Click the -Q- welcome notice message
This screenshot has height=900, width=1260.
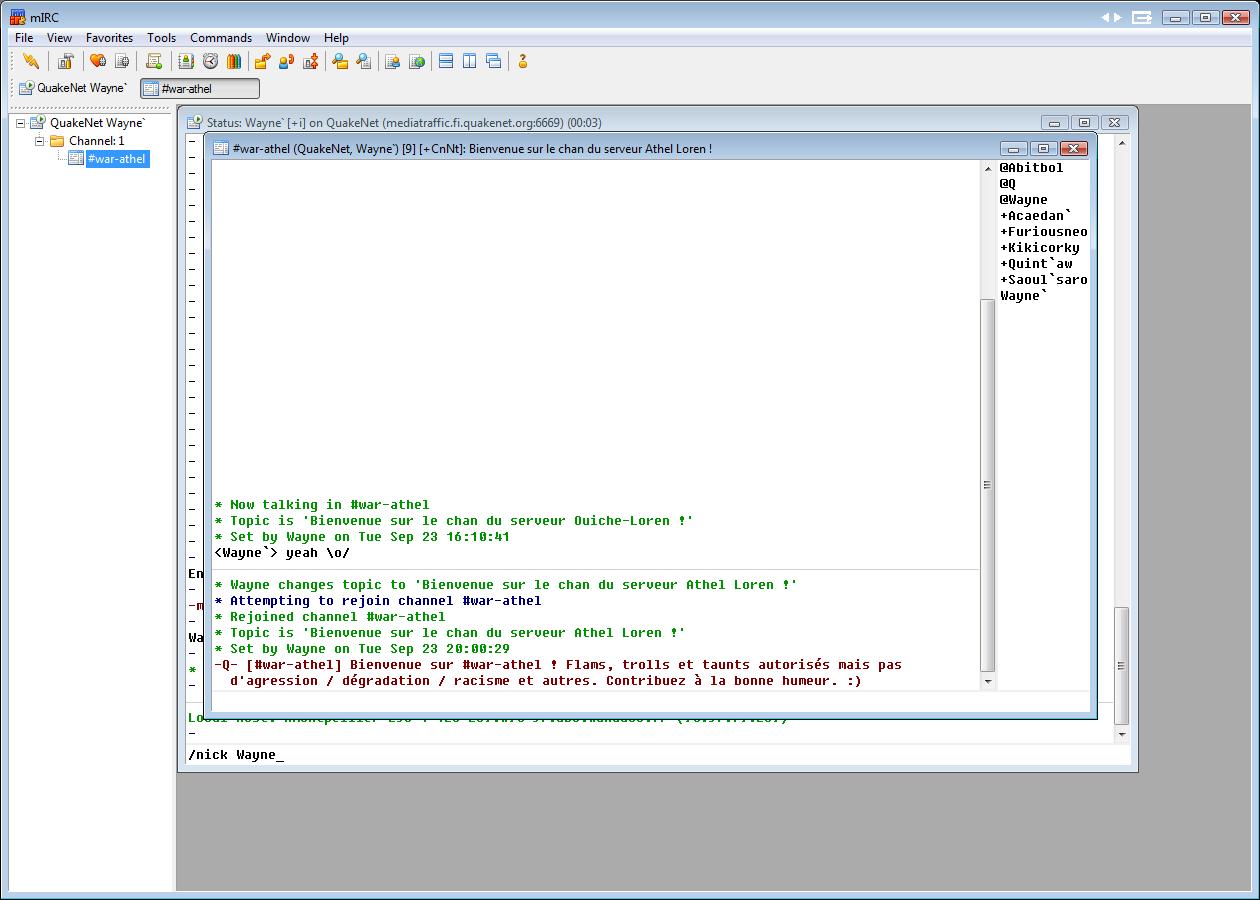(558, 673)
